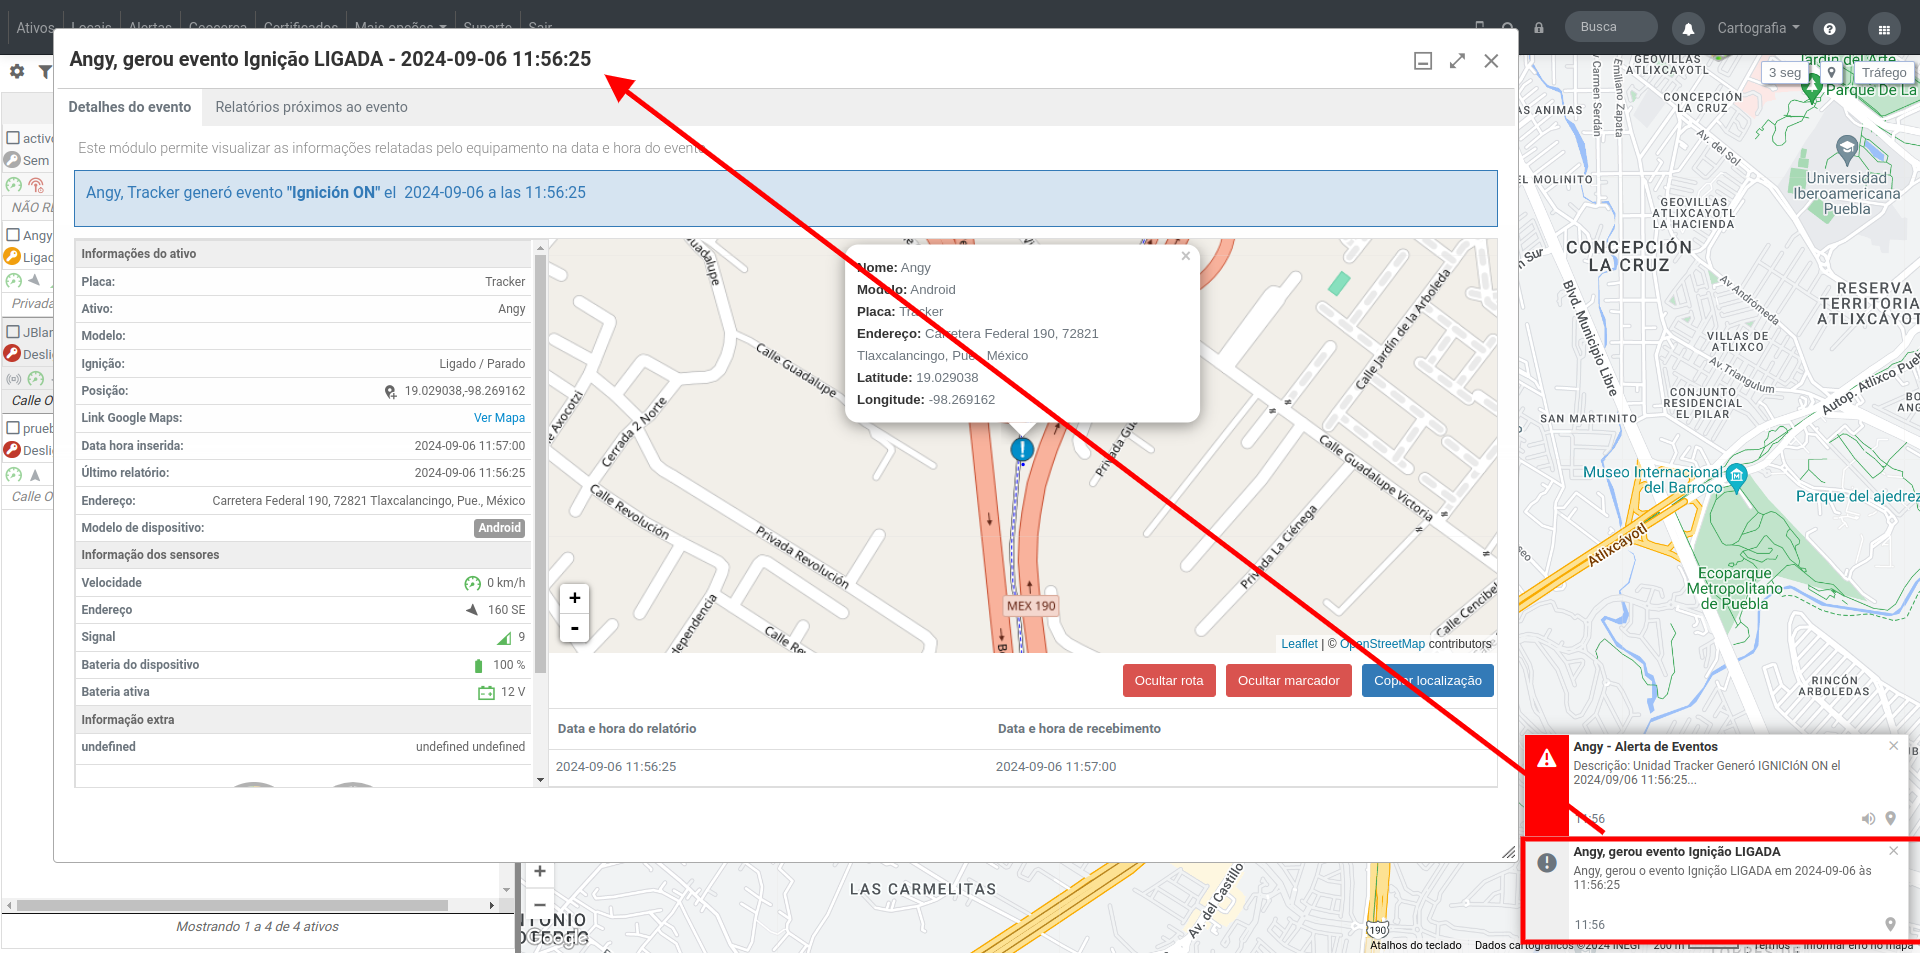Open the Cartografia dropdown
The height and width of the screenshot is (953, 1920).
pos(1758,28)
